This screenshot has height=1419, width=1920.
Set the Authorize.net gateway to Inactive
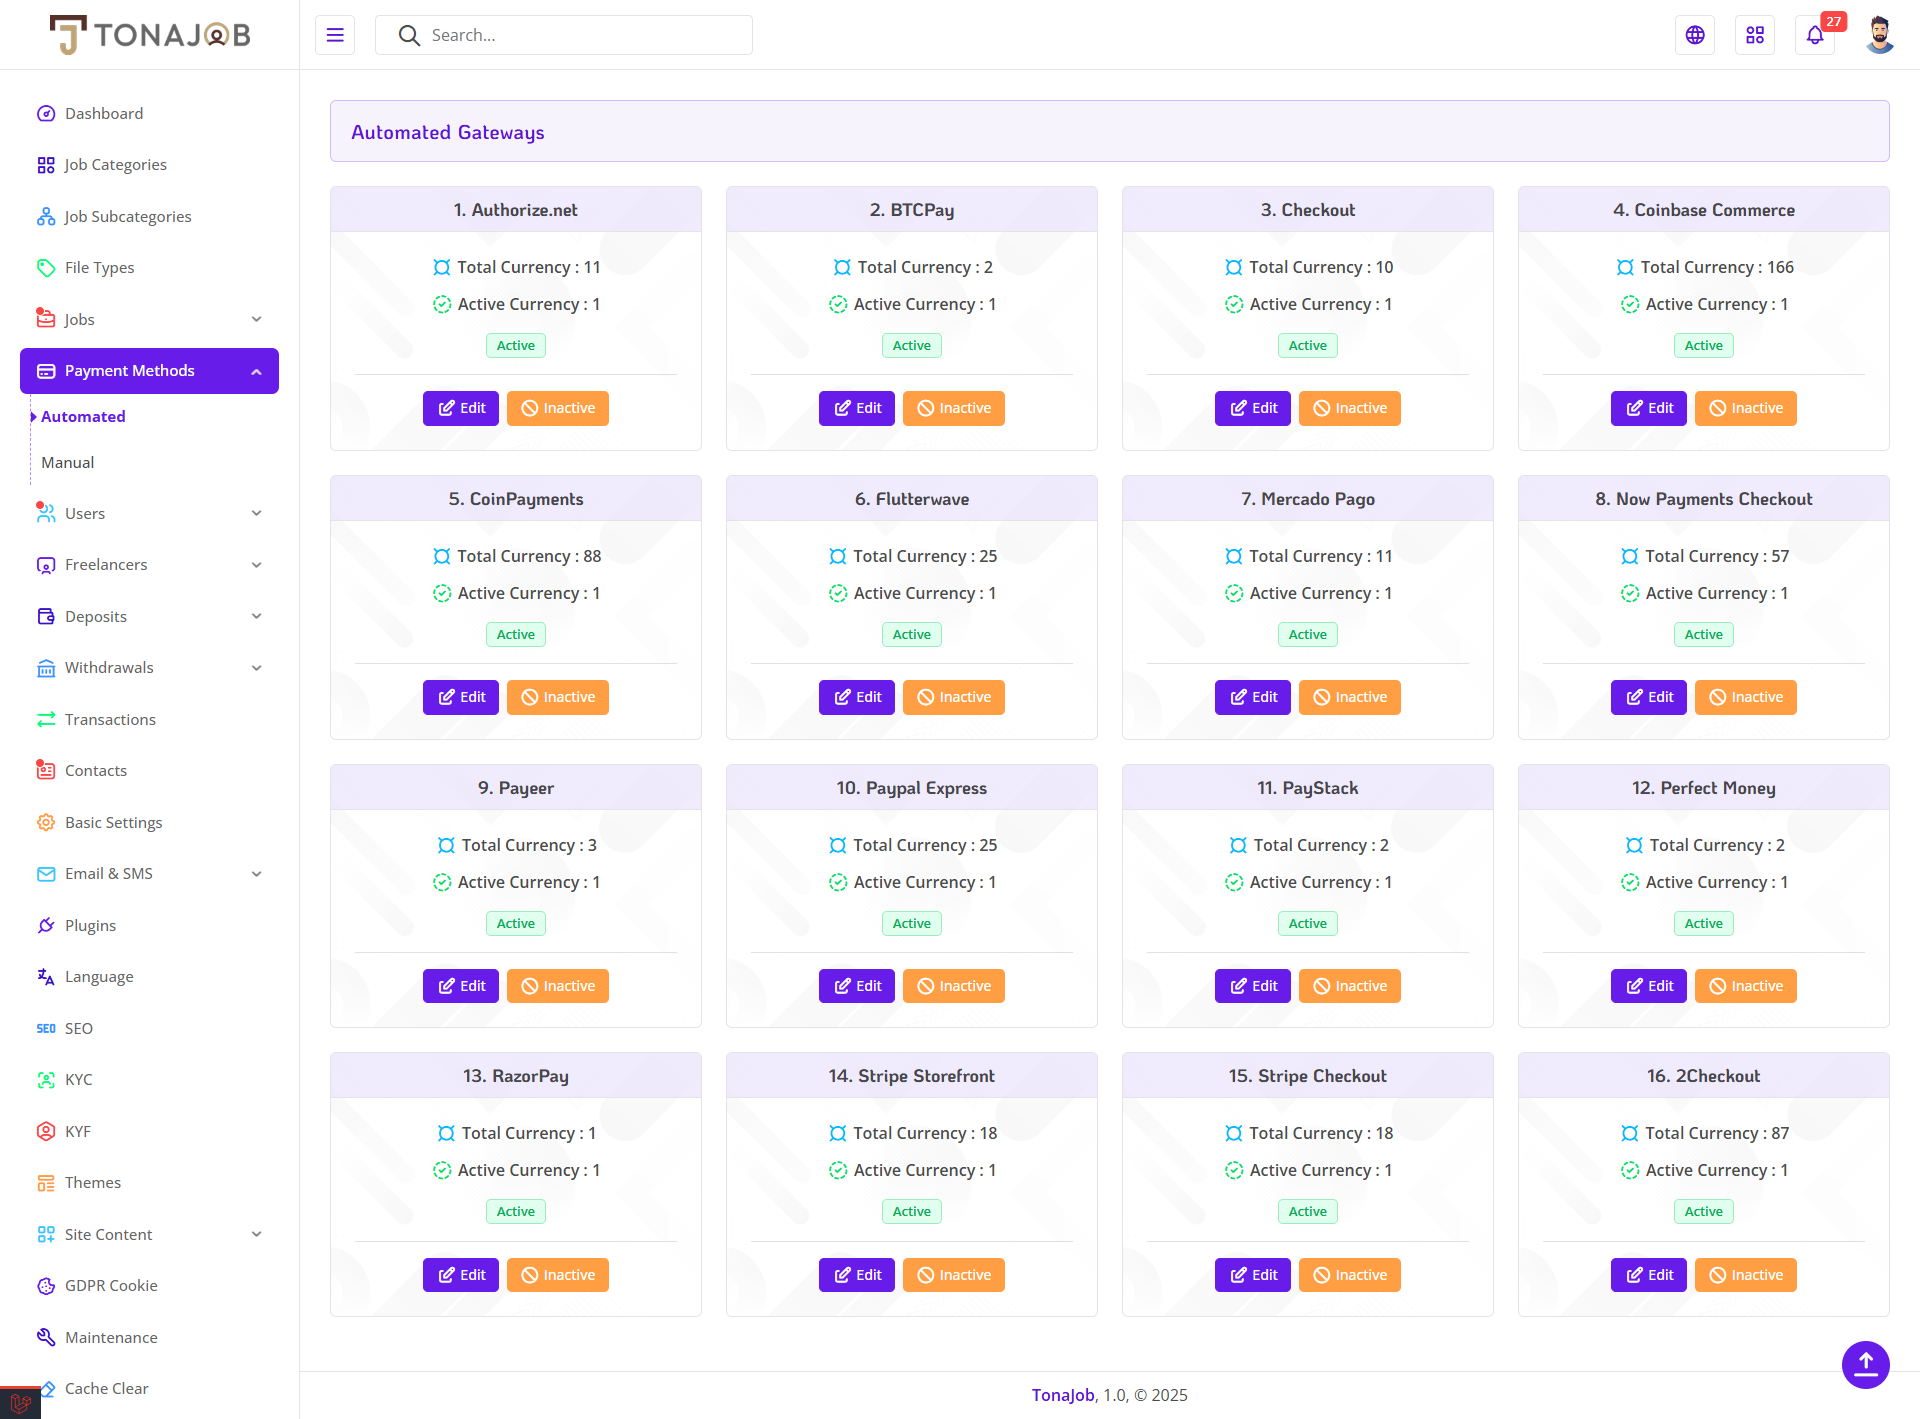[x=557, y=408]
